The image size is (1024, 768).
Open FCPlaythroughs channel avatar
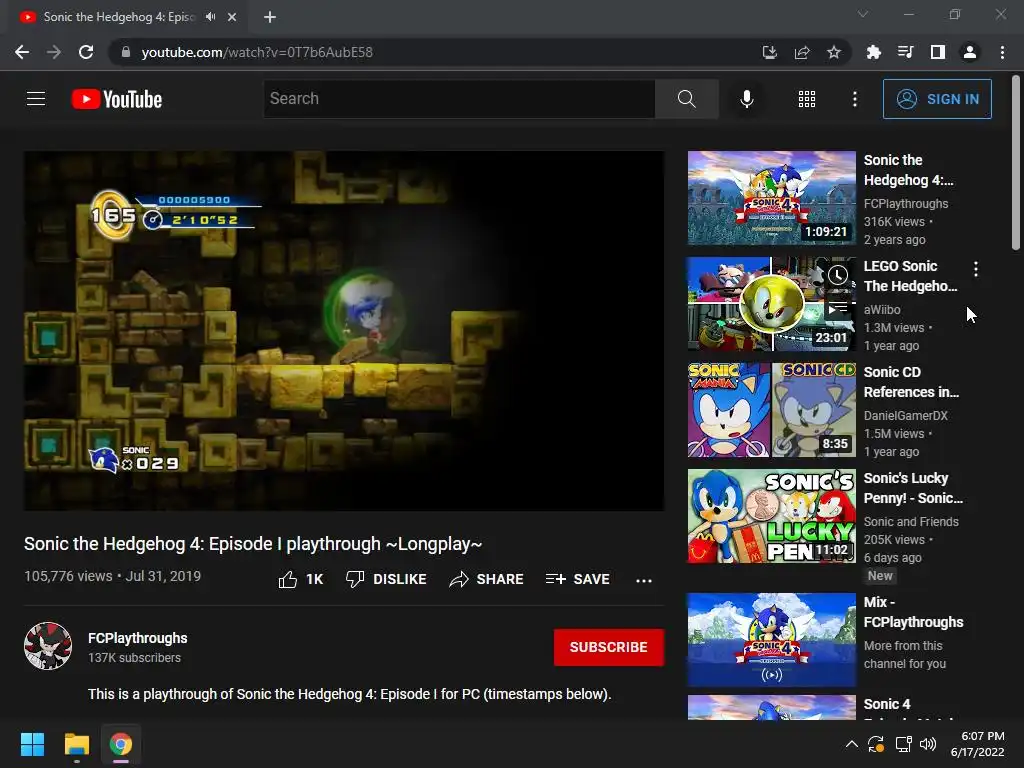[48, 646]
